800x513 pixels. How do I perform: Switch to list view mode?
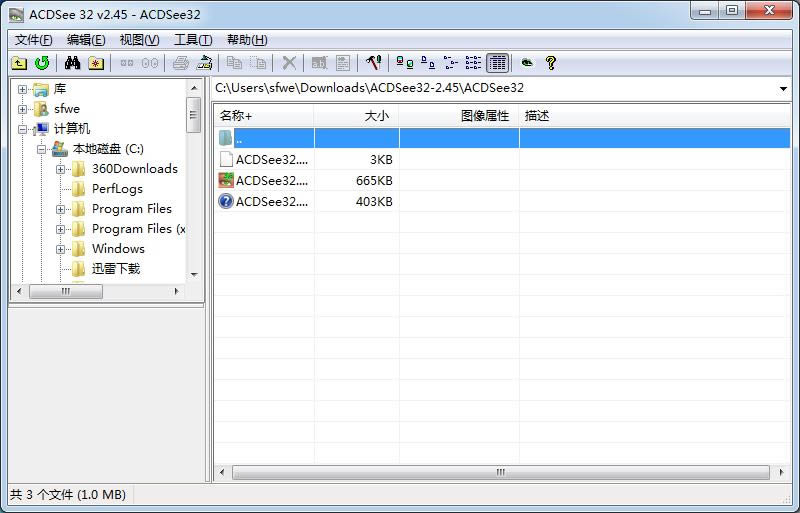[x=451, y=63]
